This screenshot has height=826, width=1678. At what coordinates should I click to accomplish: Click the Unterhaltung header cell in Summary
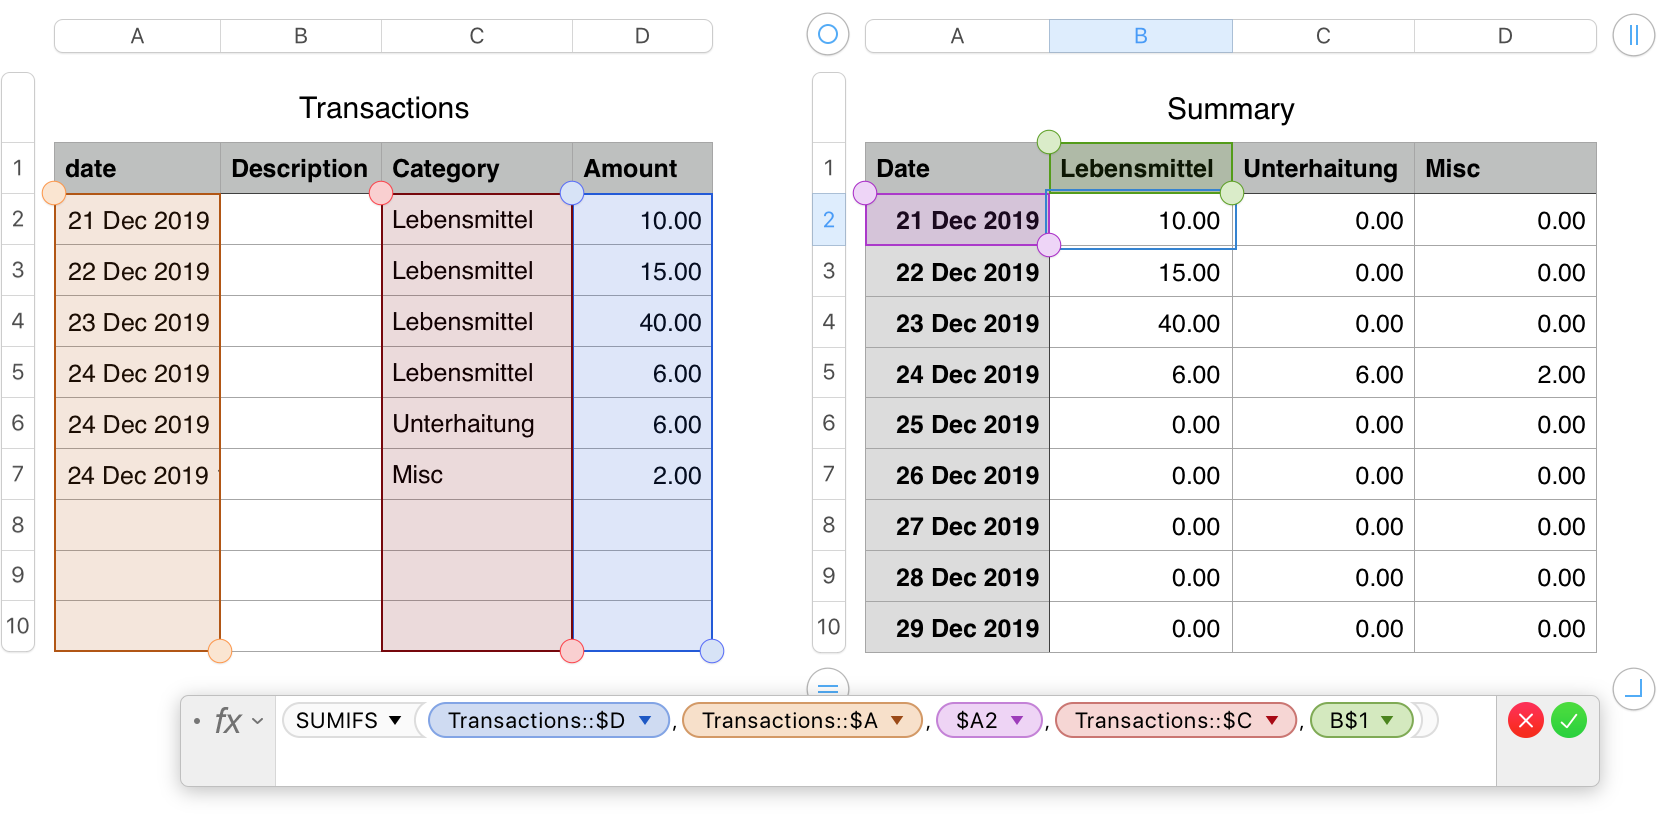pos(1322,169)
